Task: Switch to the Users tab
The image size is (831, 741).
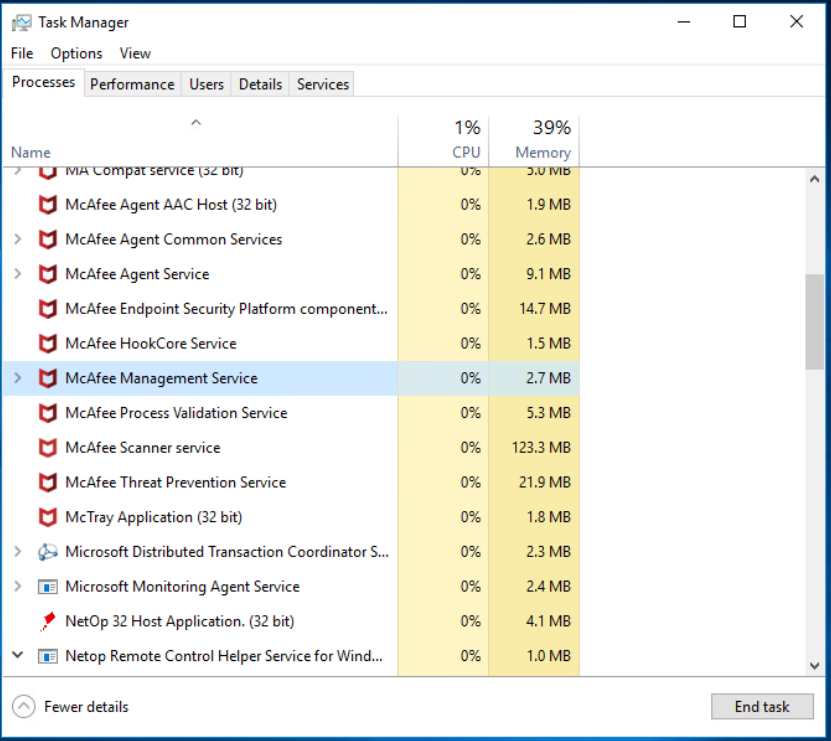Action: click(206, 84)
